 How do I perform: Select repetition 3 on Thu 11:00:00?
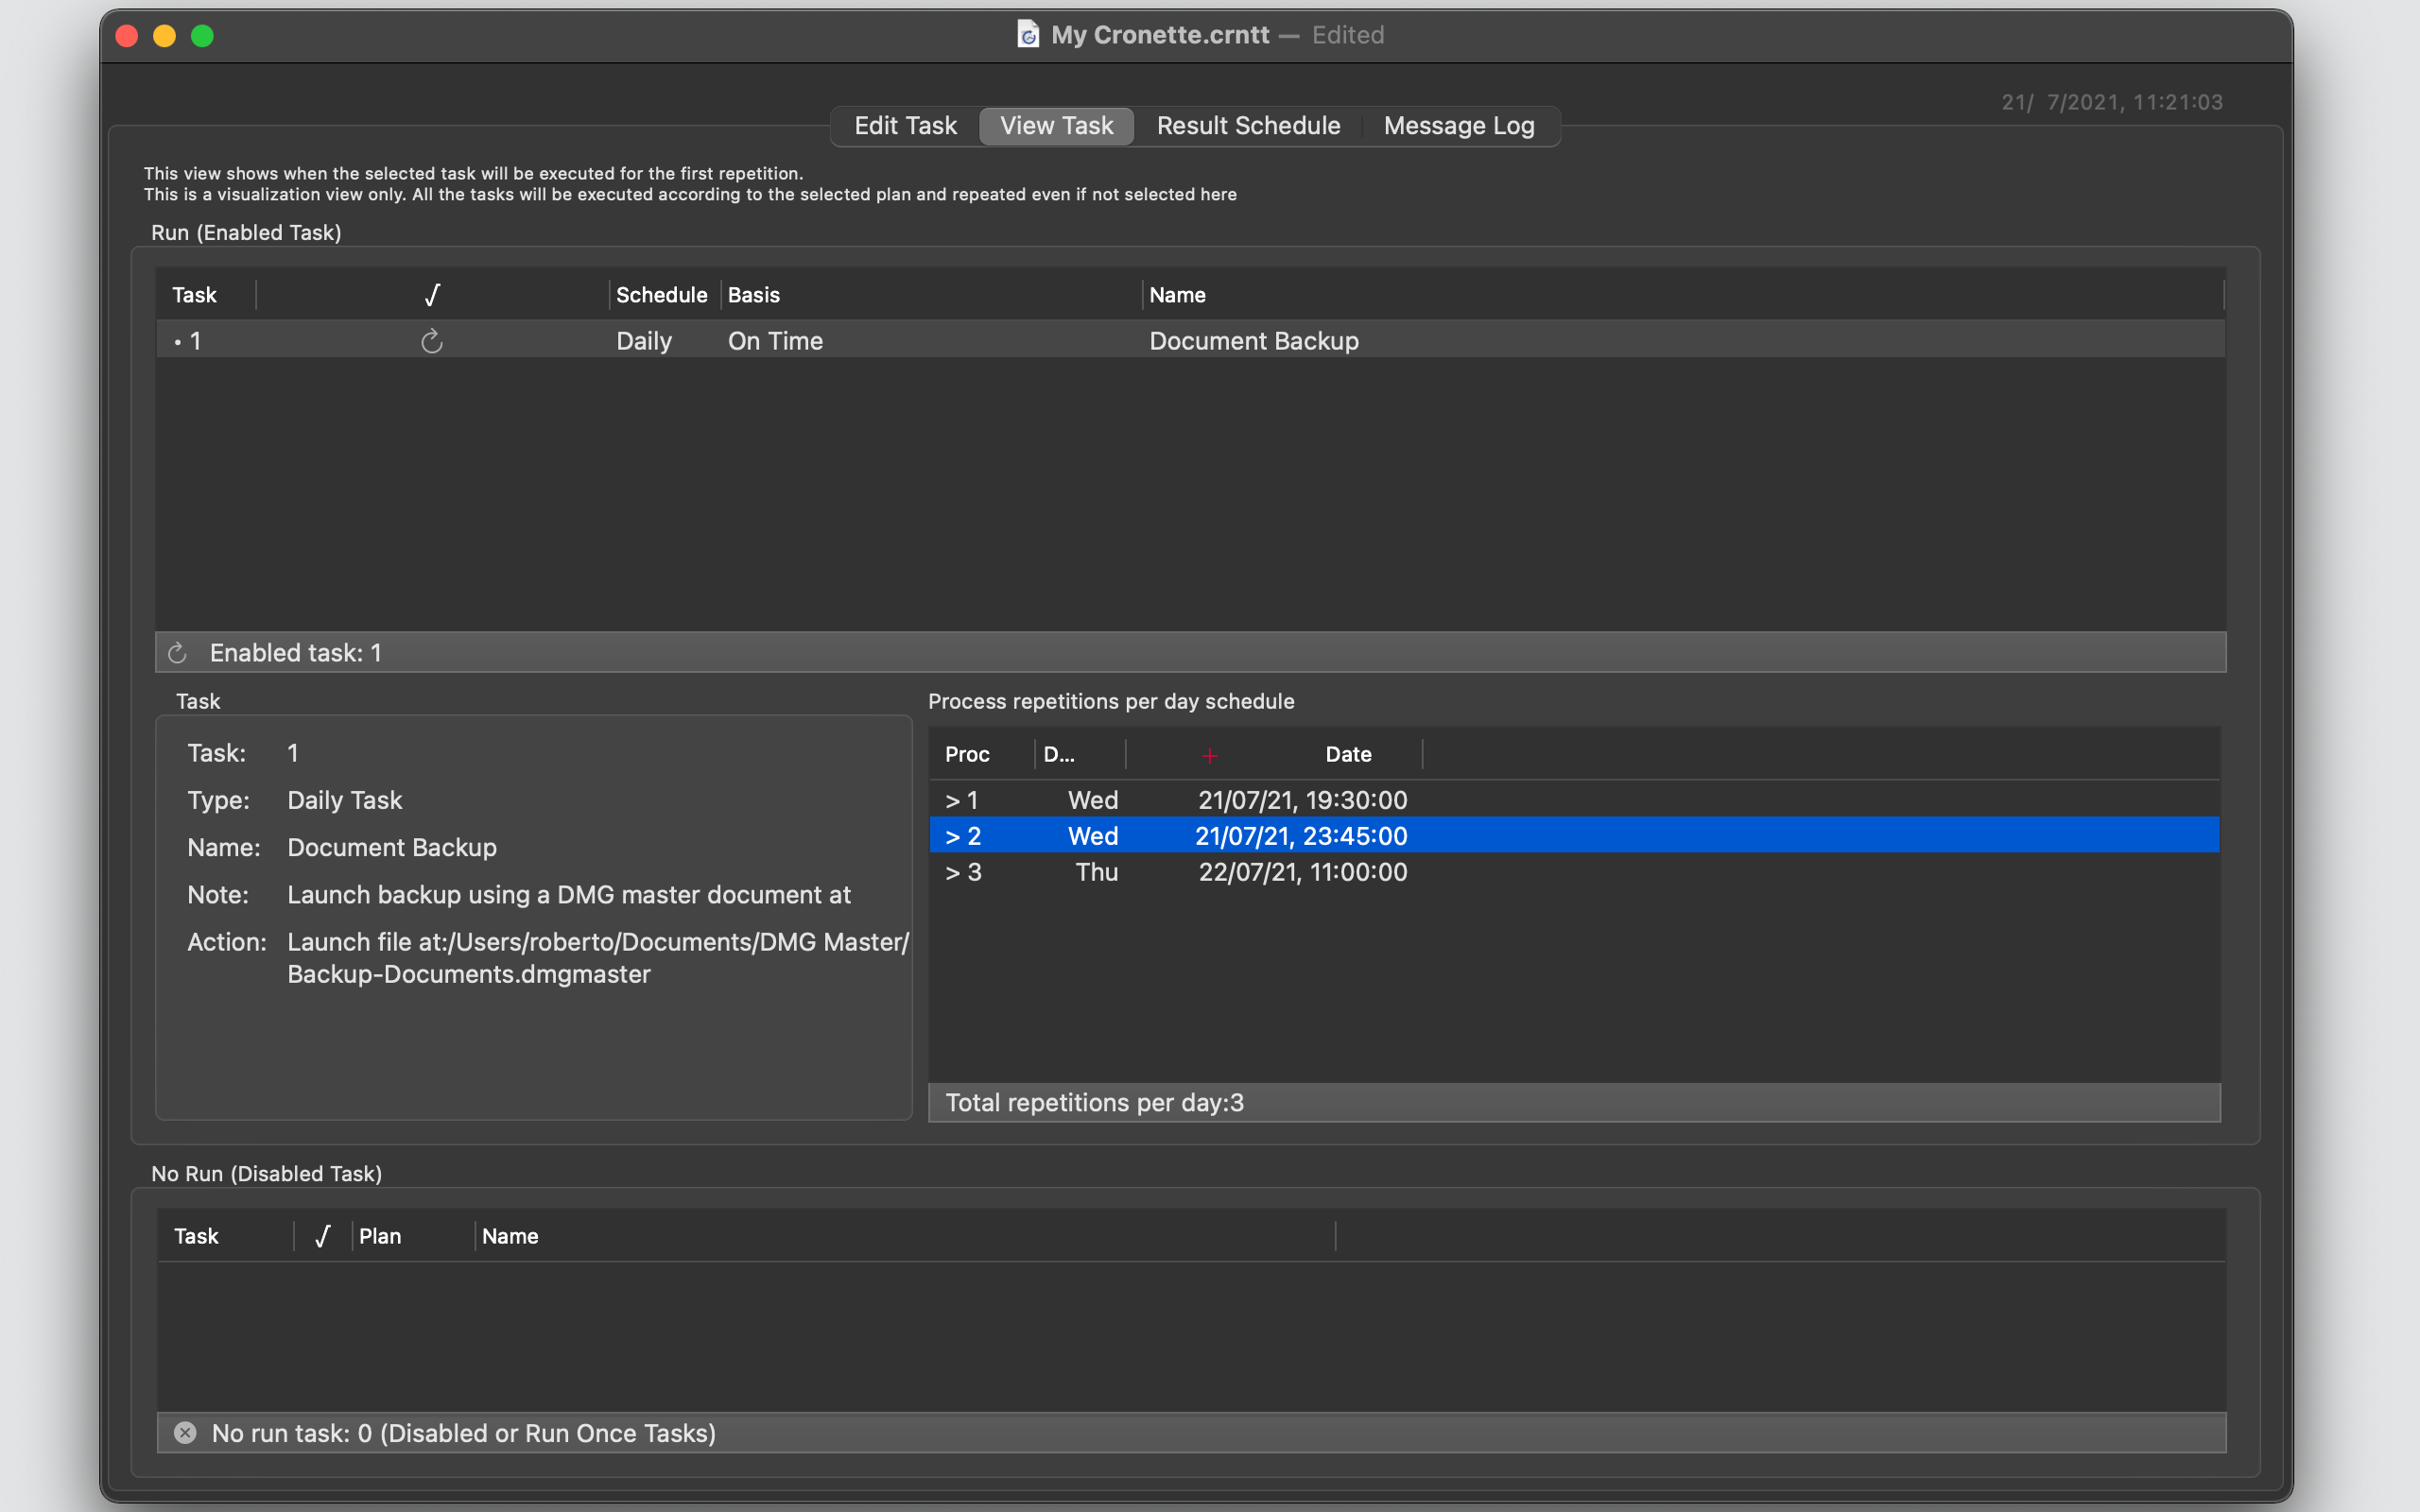(1574, 871)
